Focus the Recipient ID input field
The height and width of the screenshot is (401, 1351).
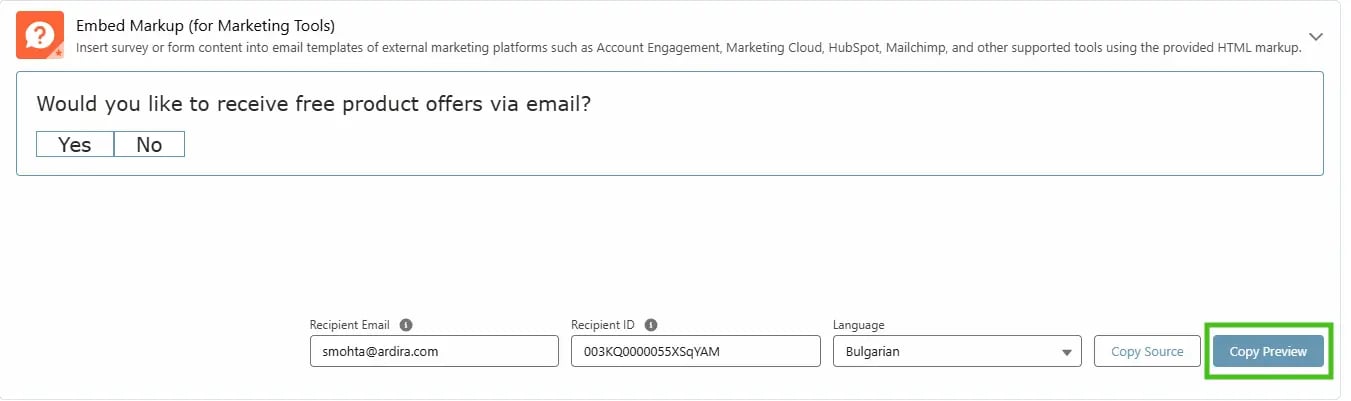pos(695,351)
